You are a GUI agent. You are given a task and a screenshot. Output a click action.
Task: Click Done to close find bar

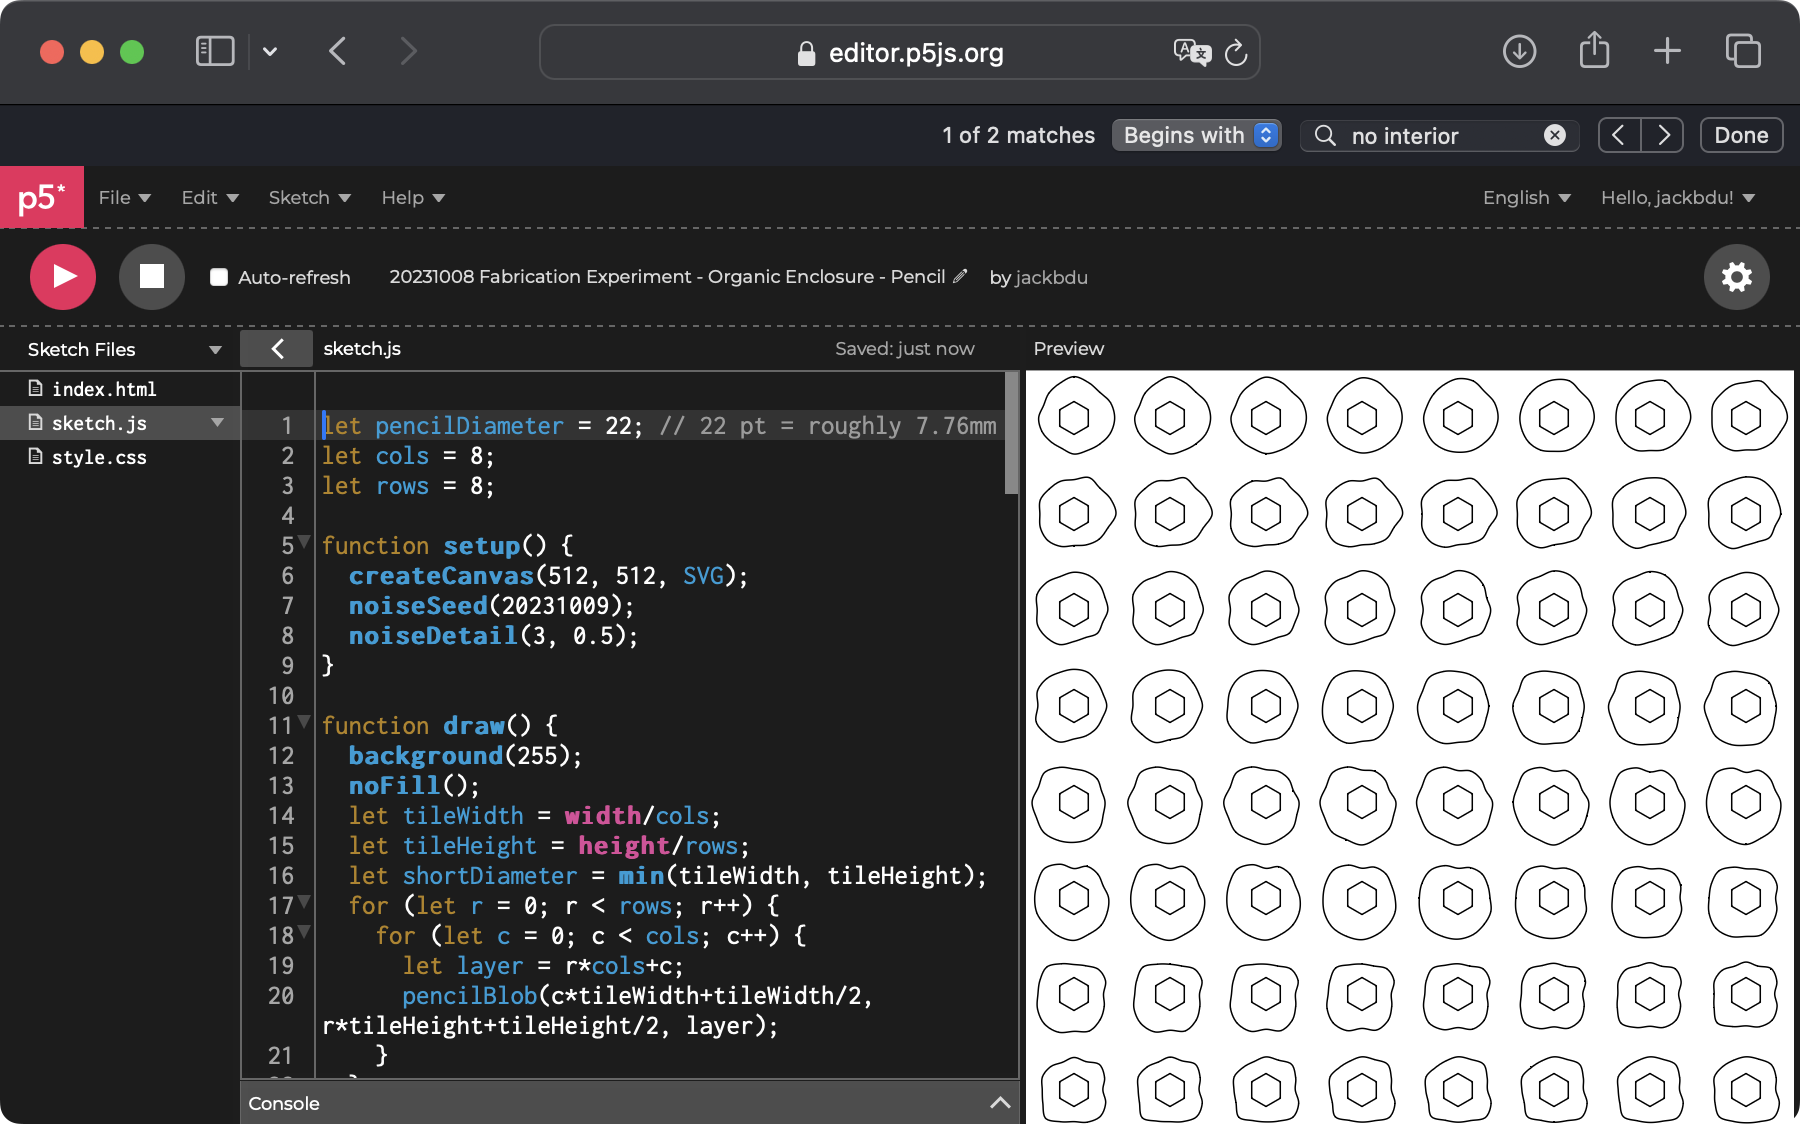click(1741, 135)
